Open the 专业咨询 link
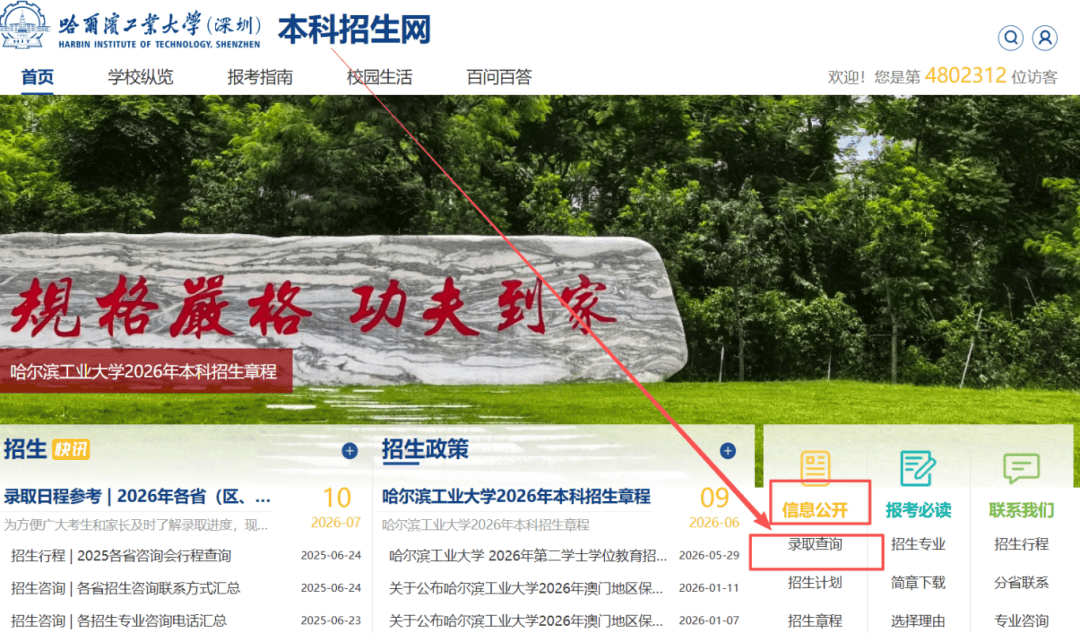The width and height of the screenshot is (1080, 633). coord(1021,621)
